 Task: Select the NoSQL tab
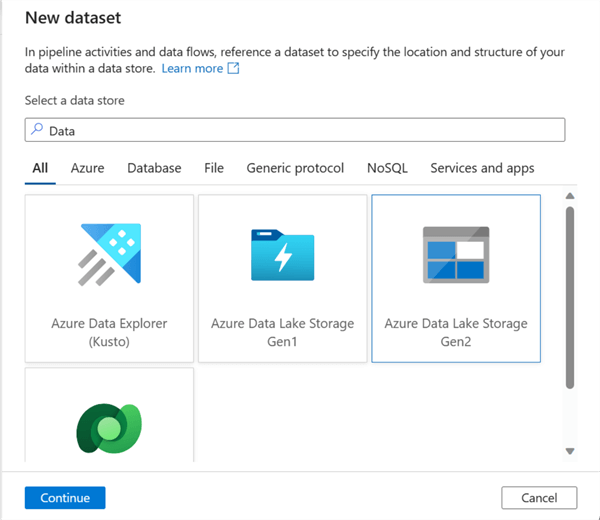click(387, 168)
